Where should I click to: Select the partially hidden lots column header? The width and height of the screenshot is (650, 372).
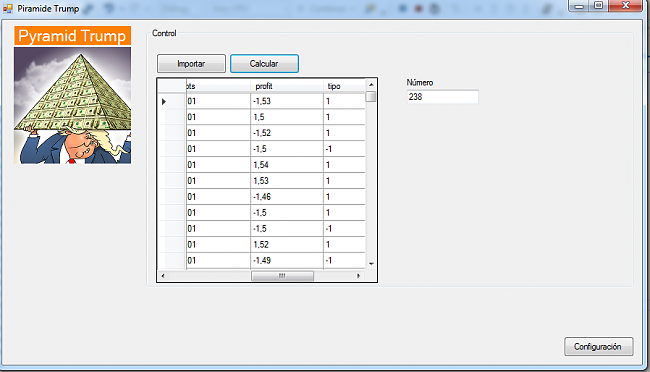[218, 86]
